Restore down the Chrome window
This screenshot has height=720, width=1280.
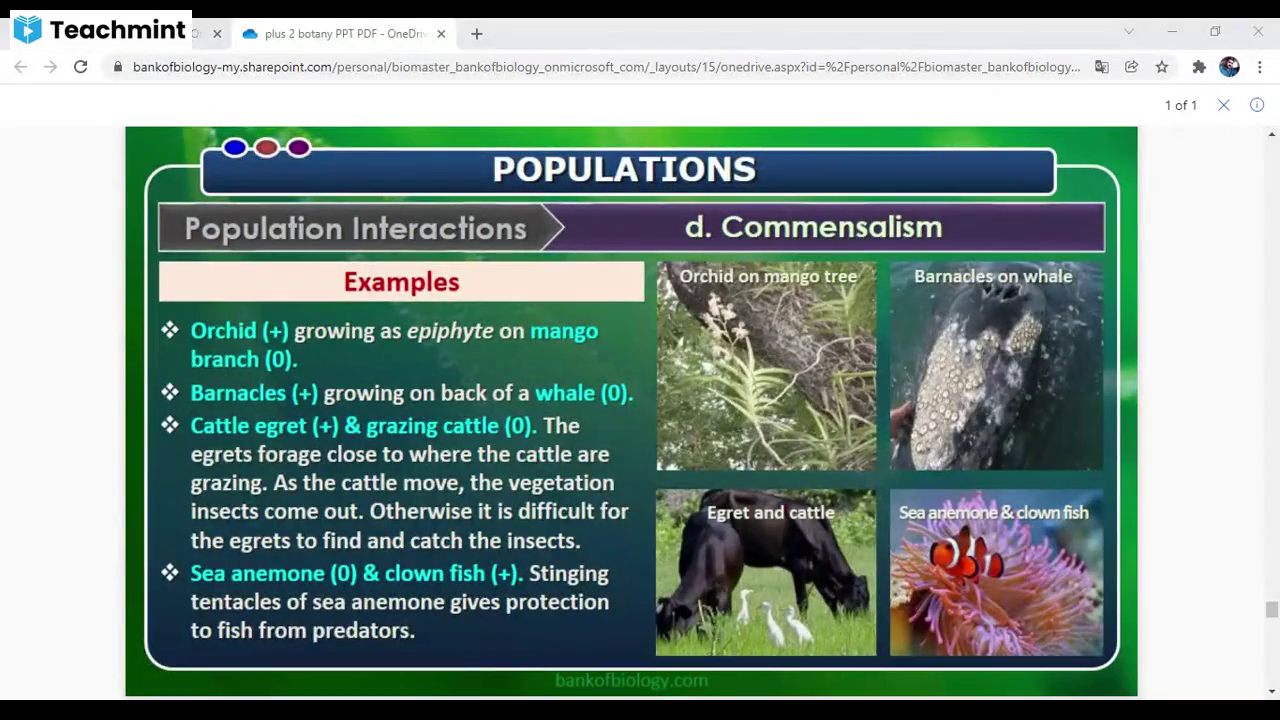(1215, 32)
